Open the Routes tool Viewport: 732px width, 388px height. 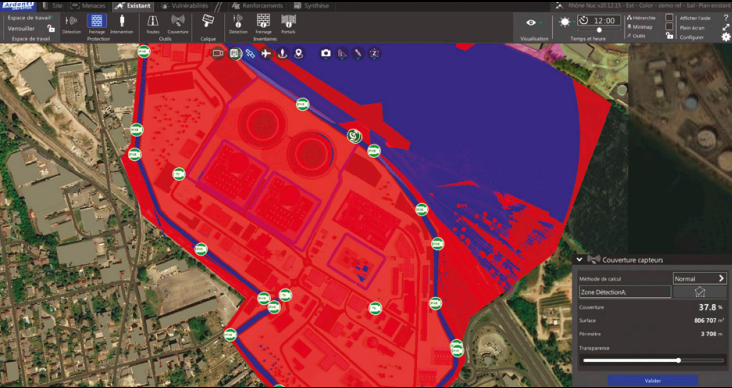152,24
